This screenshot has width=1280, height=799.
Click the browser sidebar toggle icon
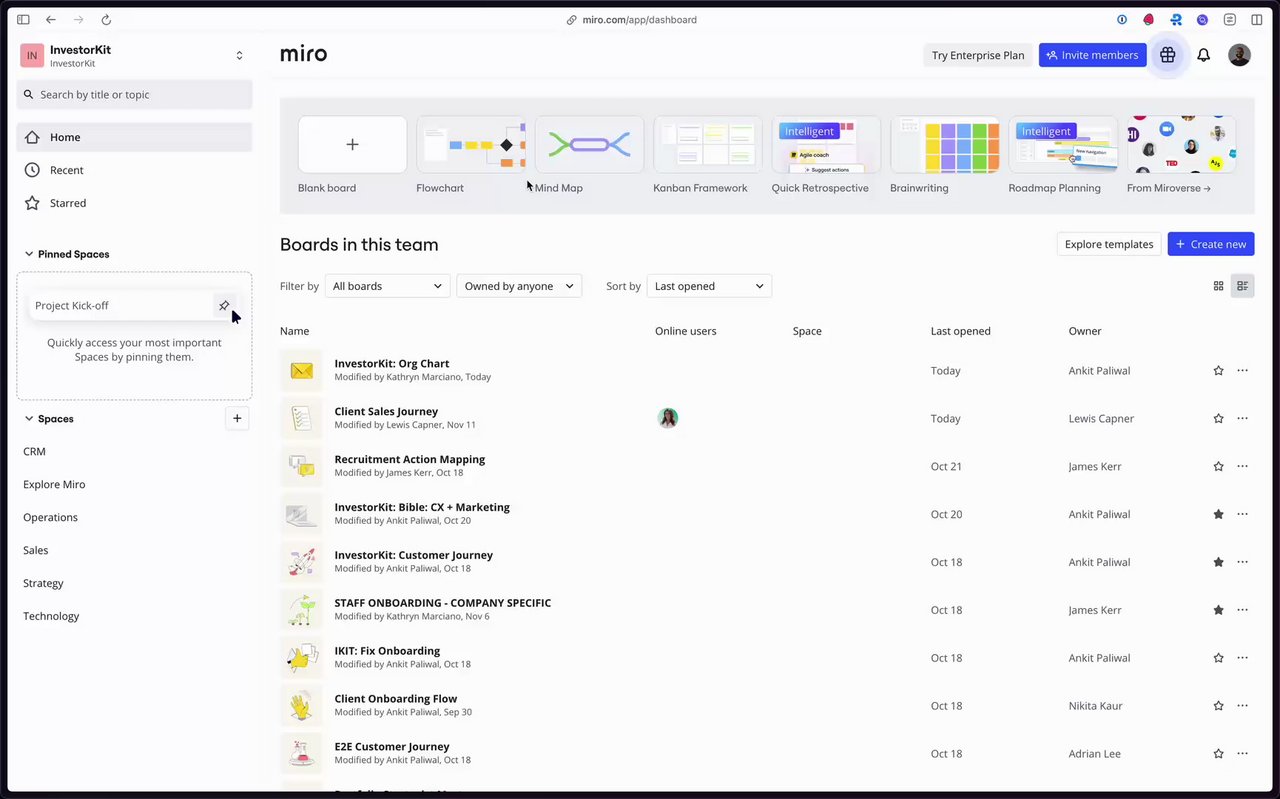[23, 19]
